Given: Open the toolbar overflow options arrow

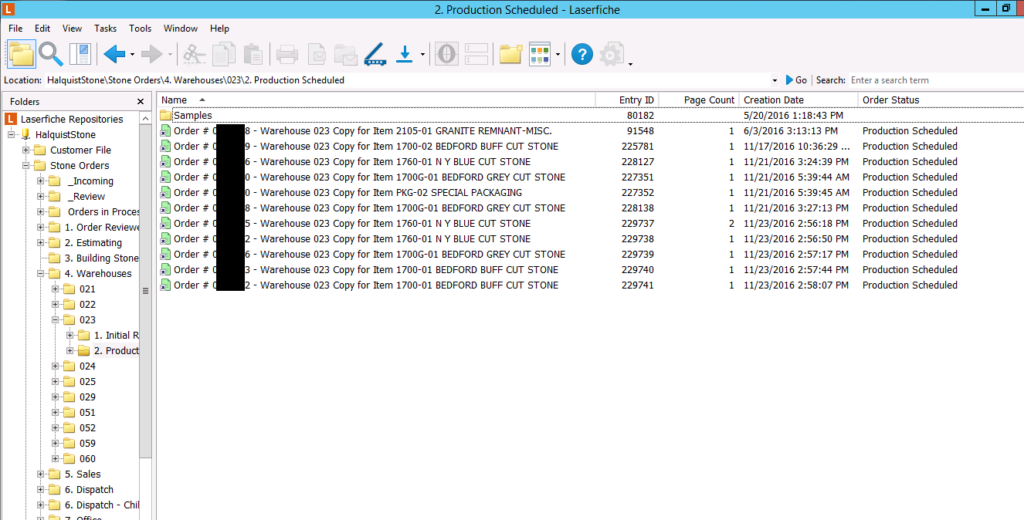Looking at the screenshot, I should pos(630,63).
